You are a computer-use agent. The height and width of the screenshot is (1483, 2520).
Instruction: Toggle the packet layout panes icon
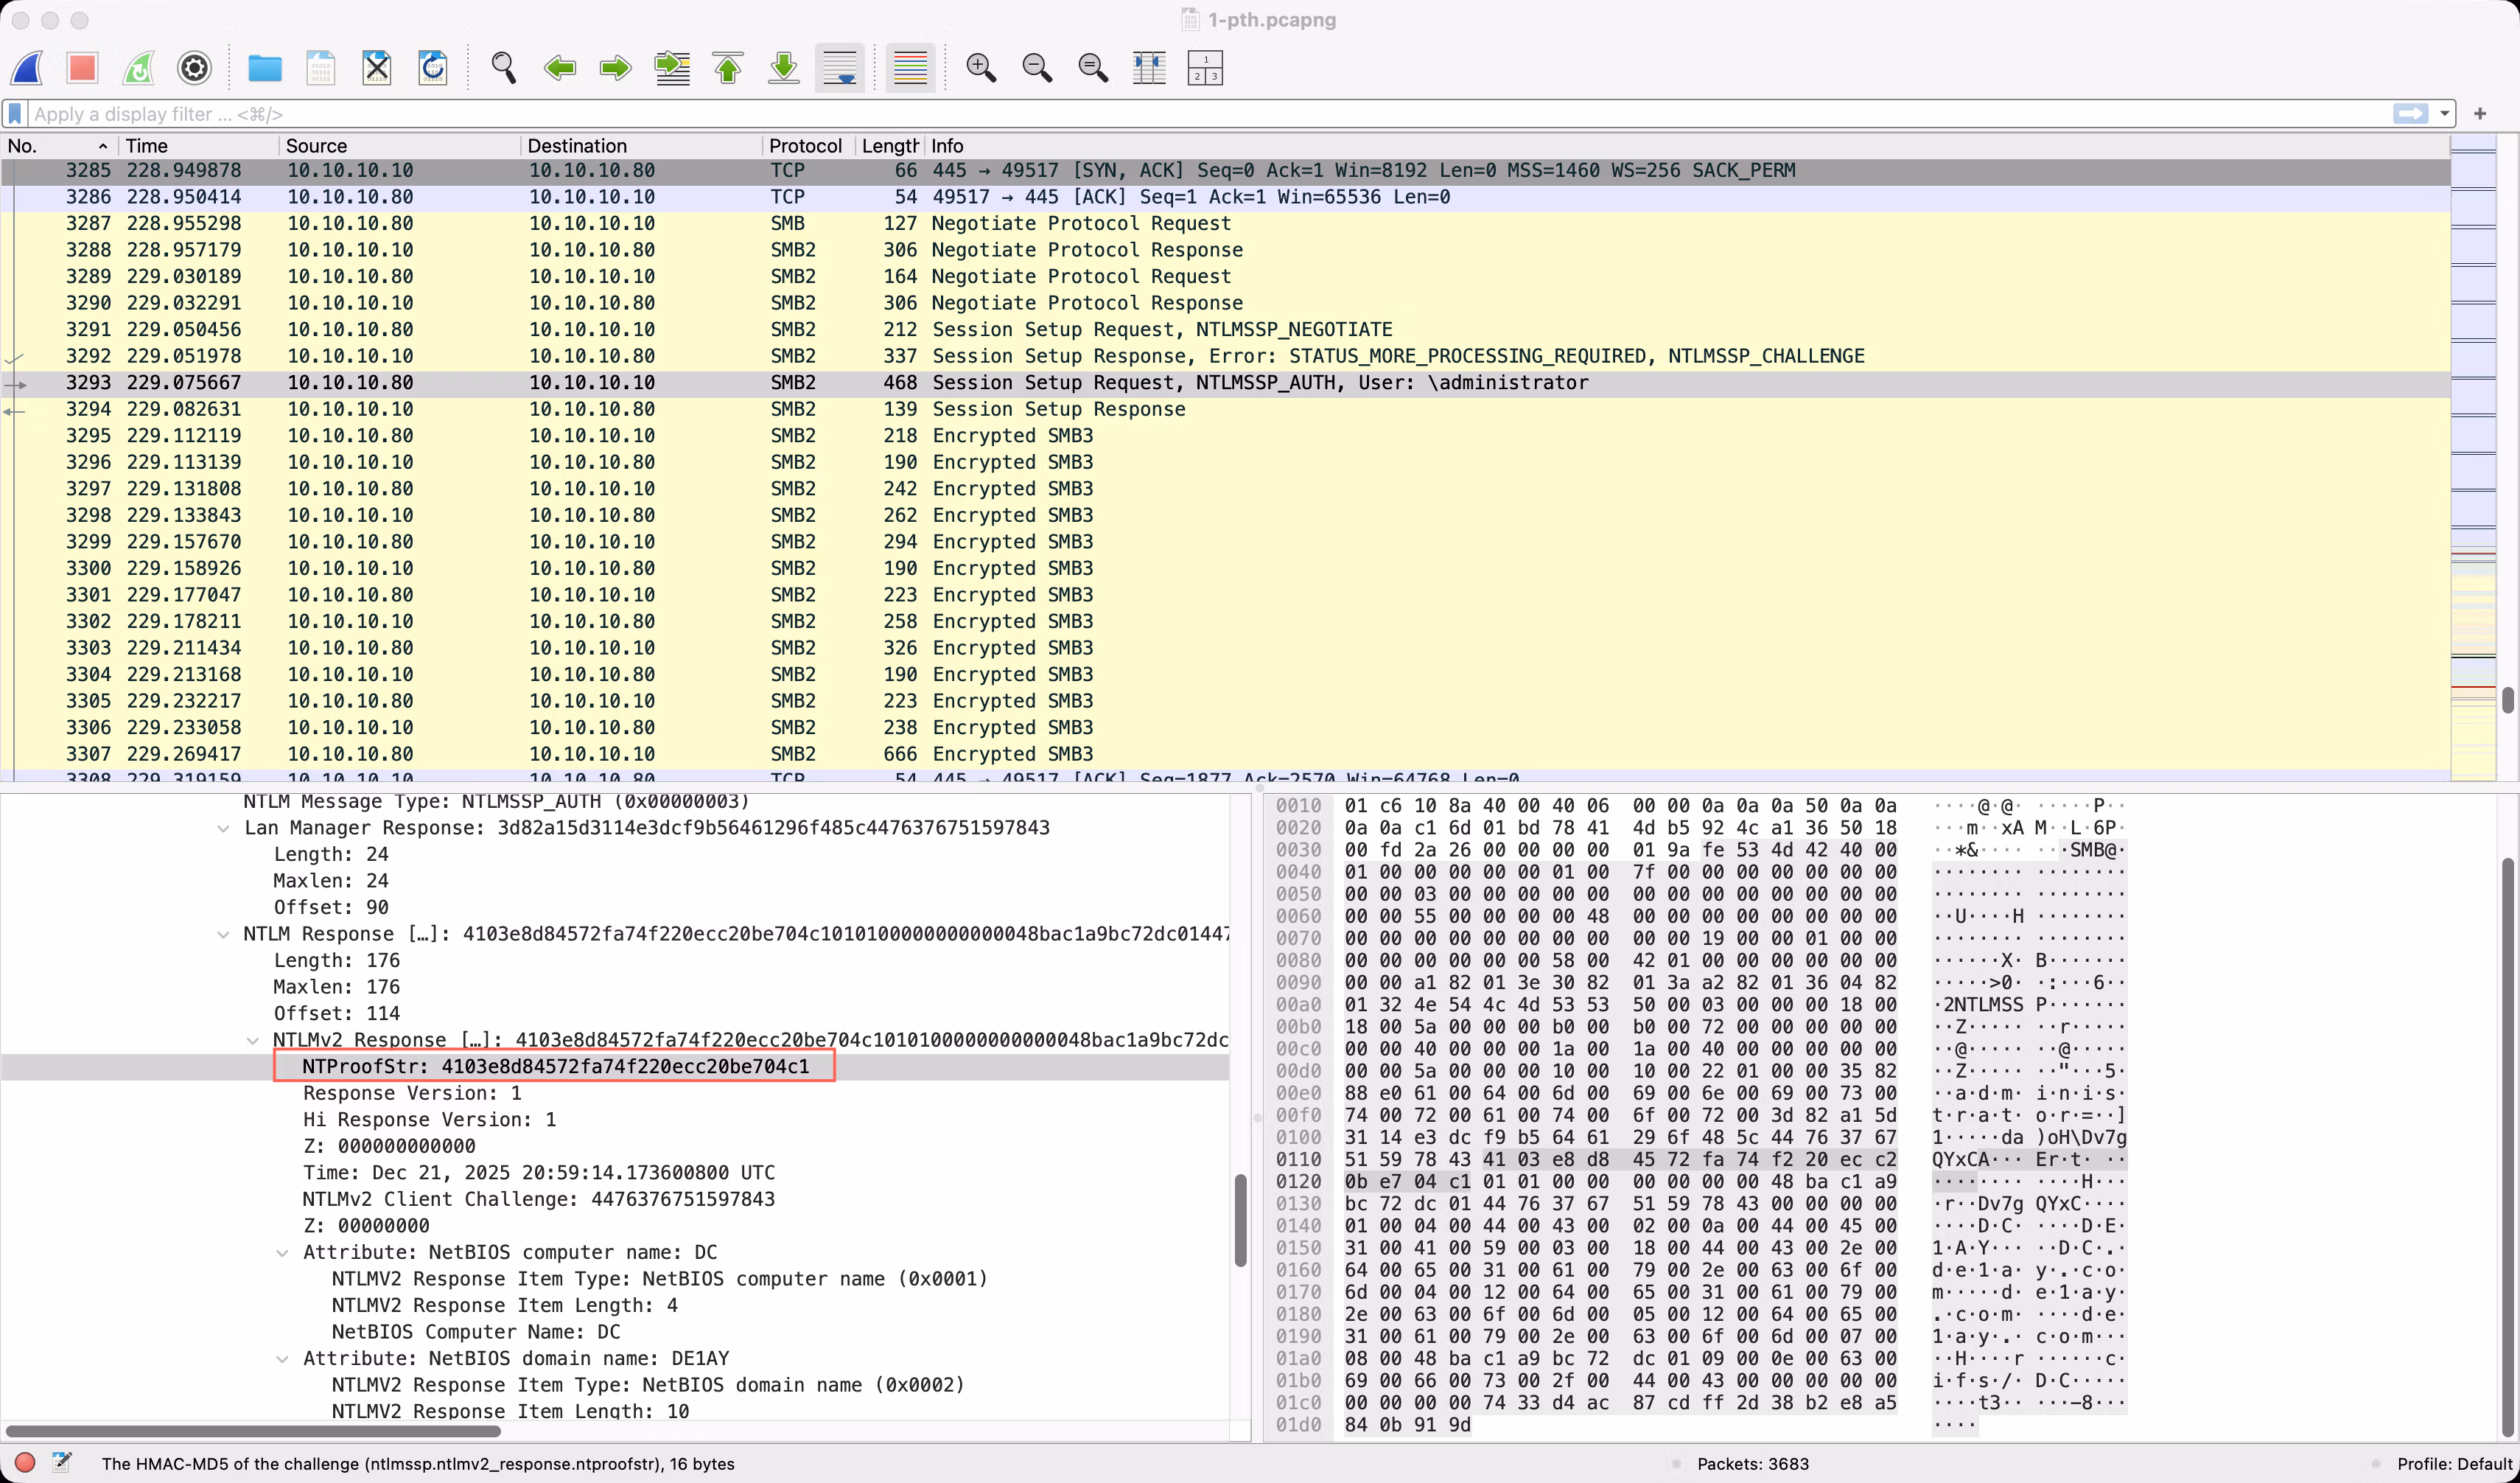pyautogui.click(x=1205, y=68)
